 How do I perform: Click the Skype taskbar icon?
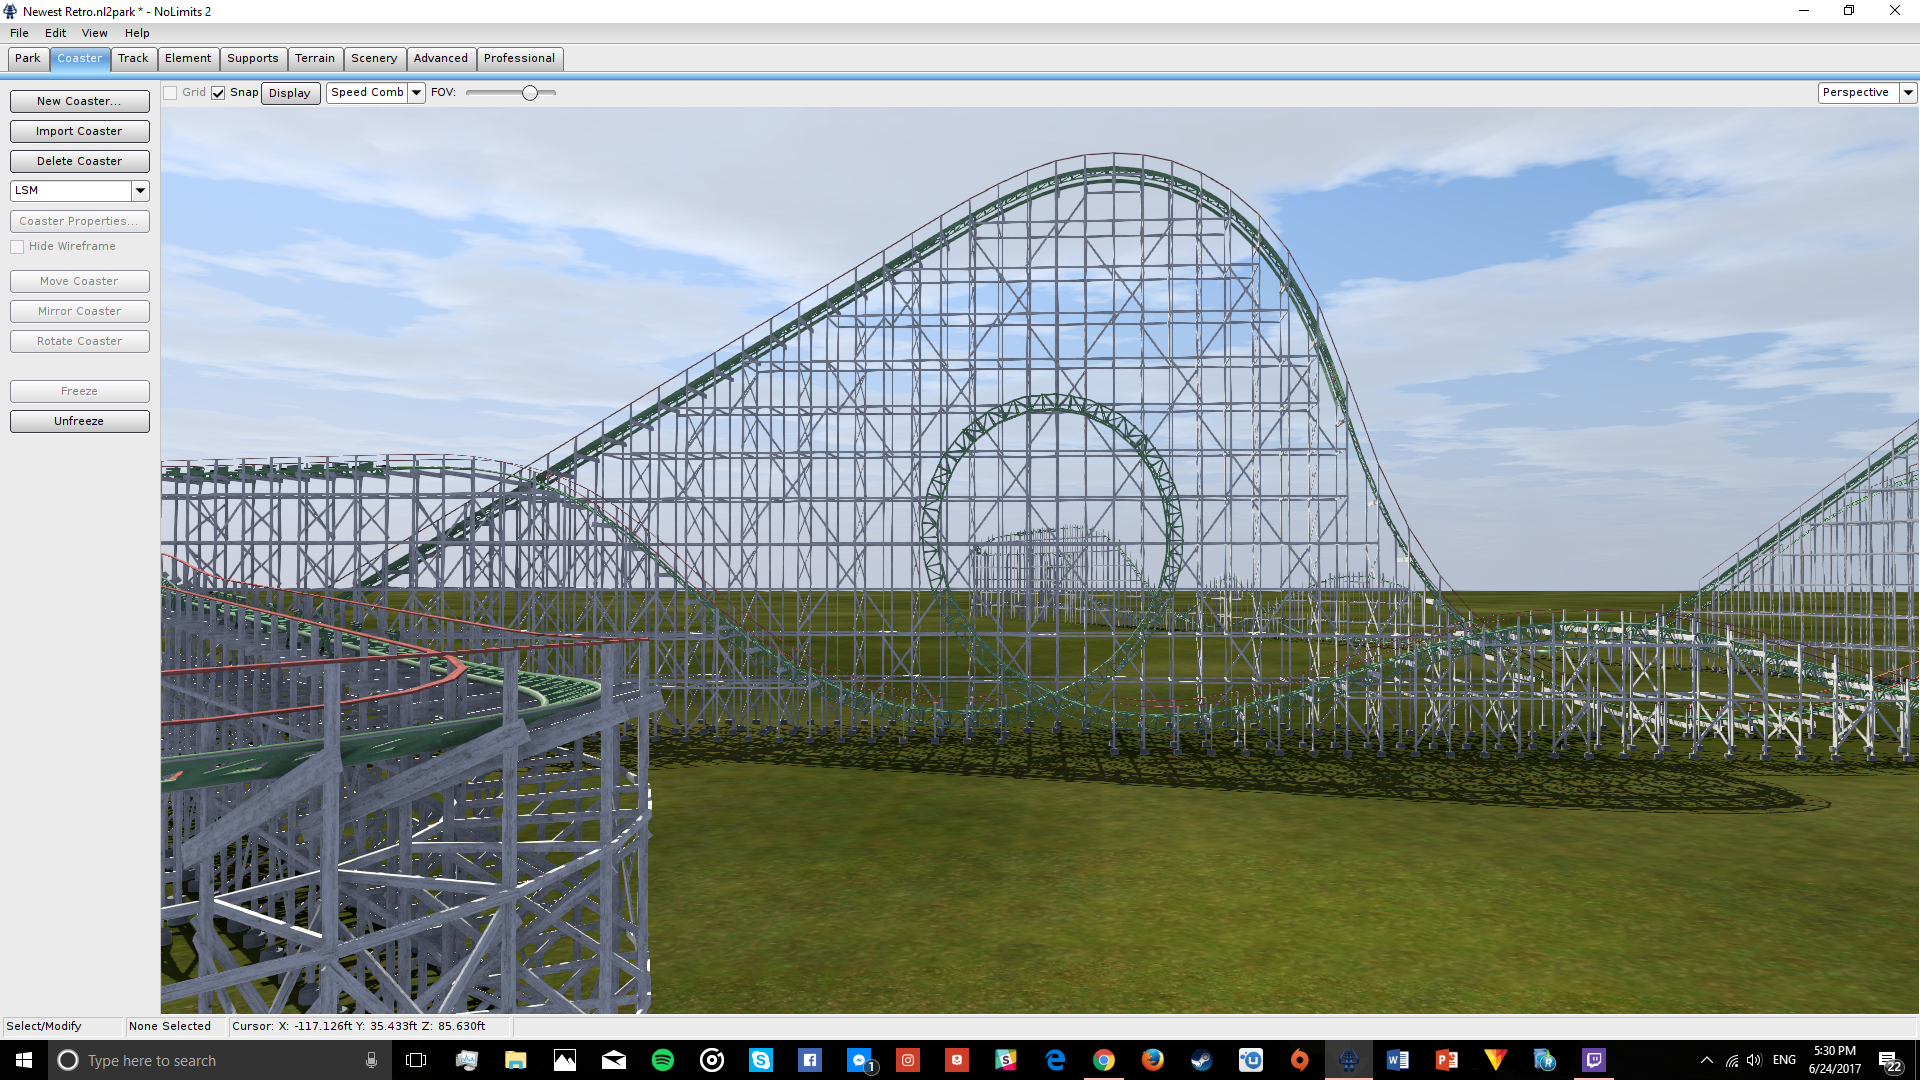click(x=760, y=1060)
